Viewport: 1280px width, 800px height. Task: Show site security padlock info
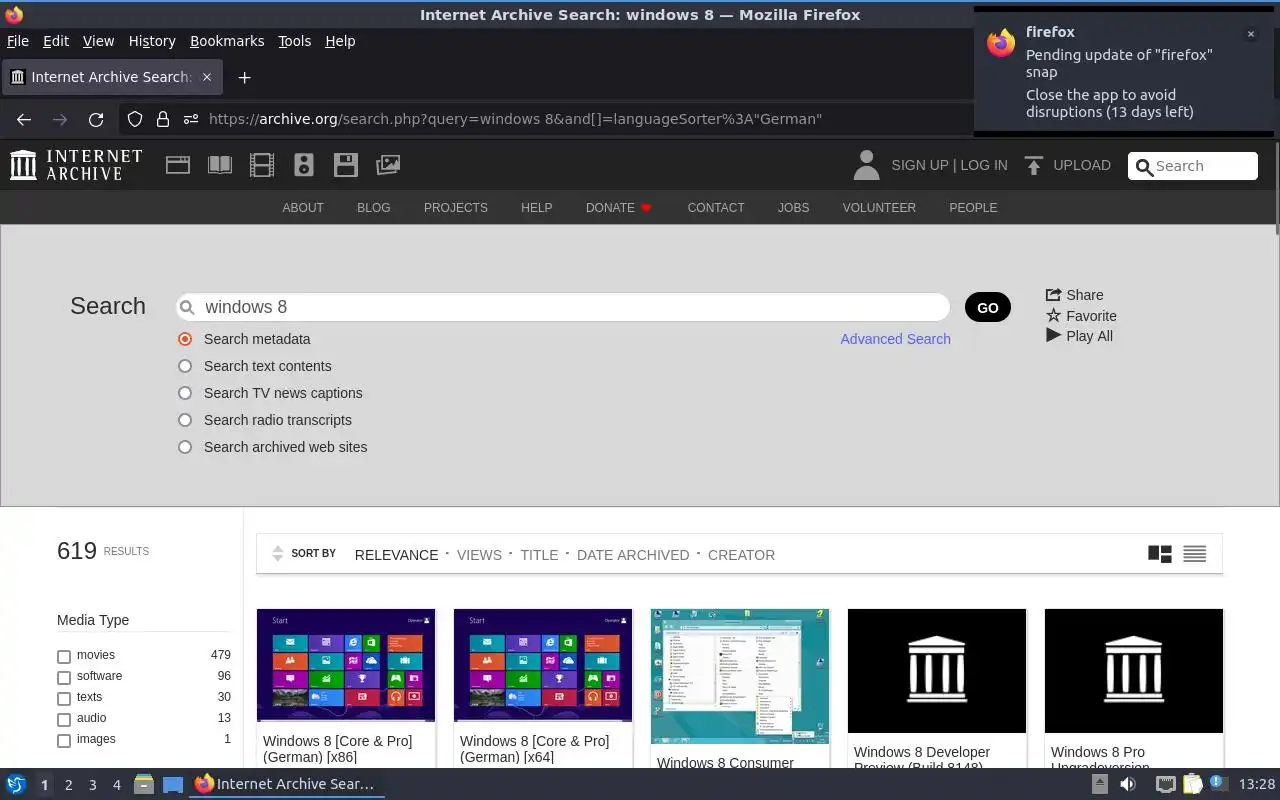coord(163,119)
